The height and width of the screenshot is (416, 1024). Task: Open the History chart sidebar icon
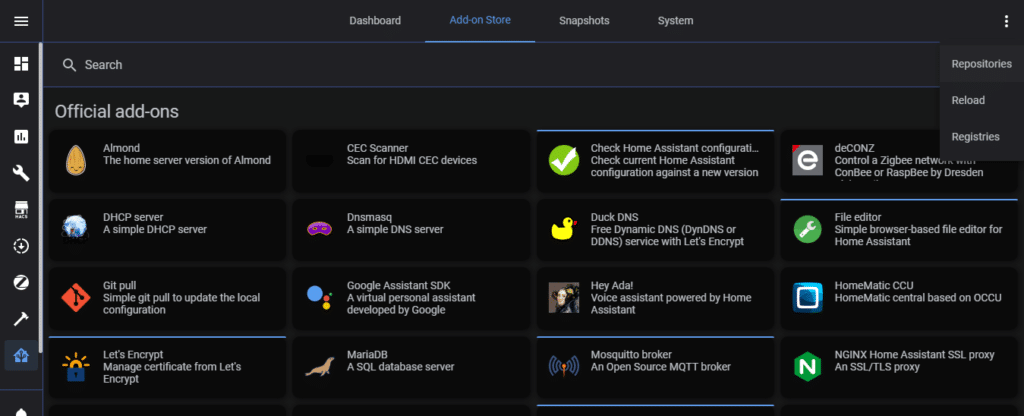click(x=21, y=136)
